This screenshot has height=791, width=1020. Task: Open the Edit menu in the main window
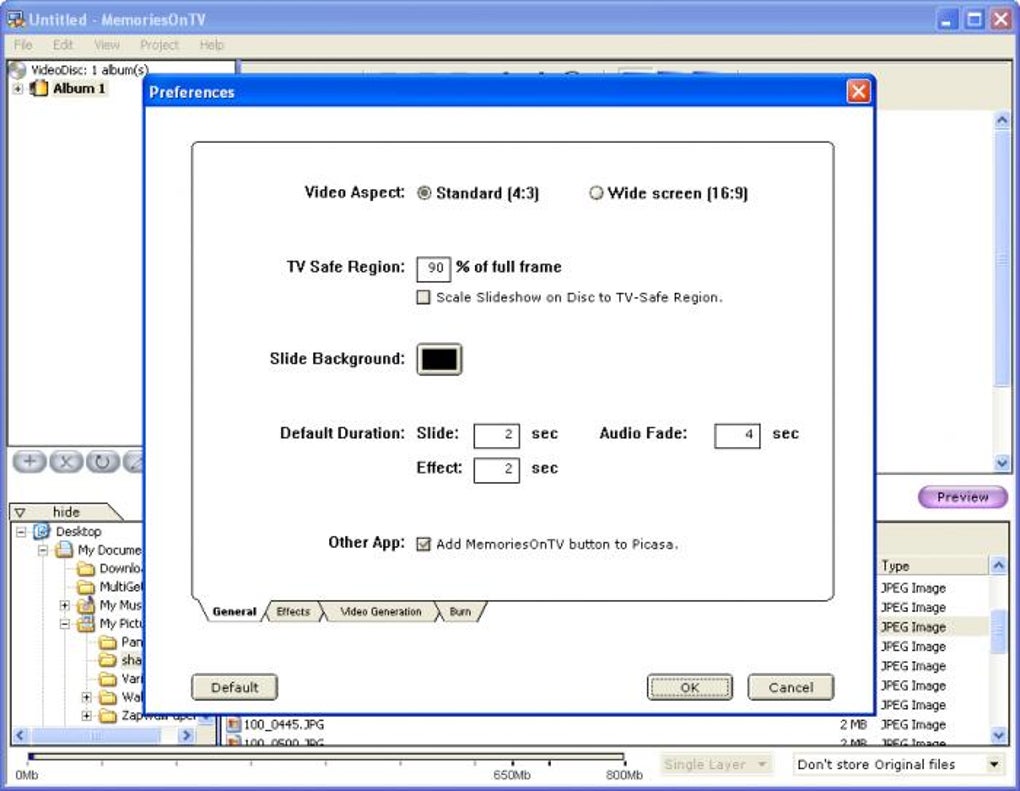(63, 45)
